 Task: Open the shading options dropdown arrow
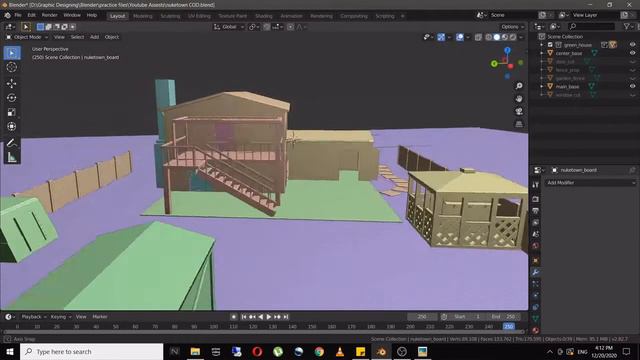click(x=521, y=37)
